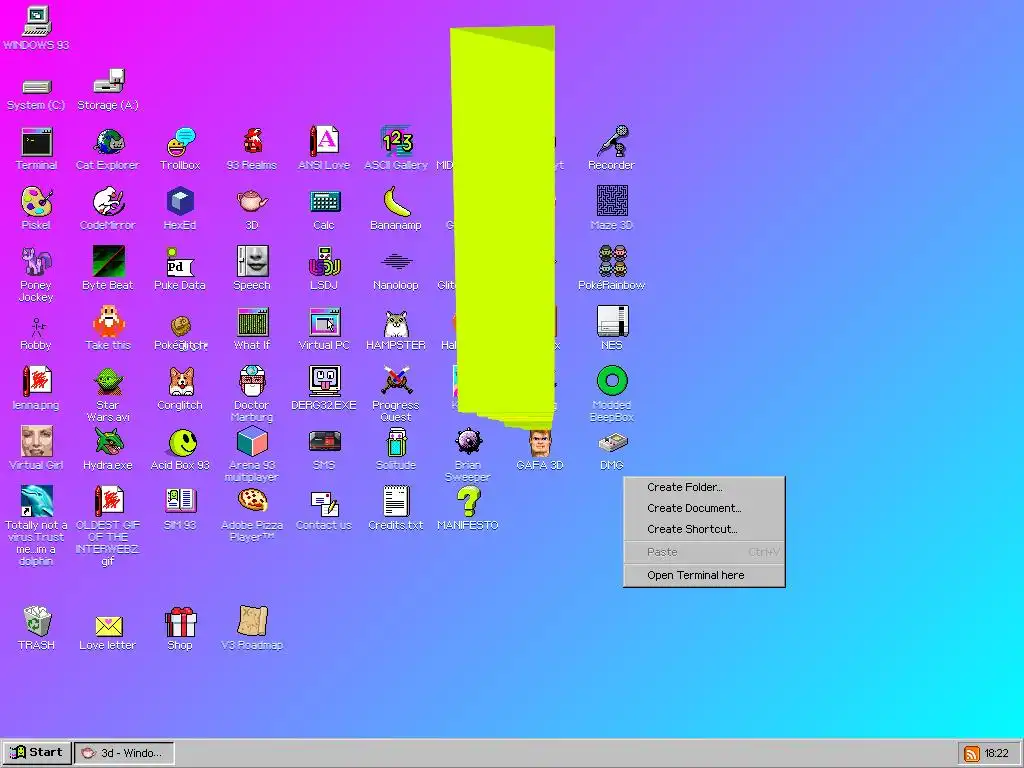The image size is (1024, 768).
Task: Choose Create Folder... from context menu
Action: tap(704, 487)
